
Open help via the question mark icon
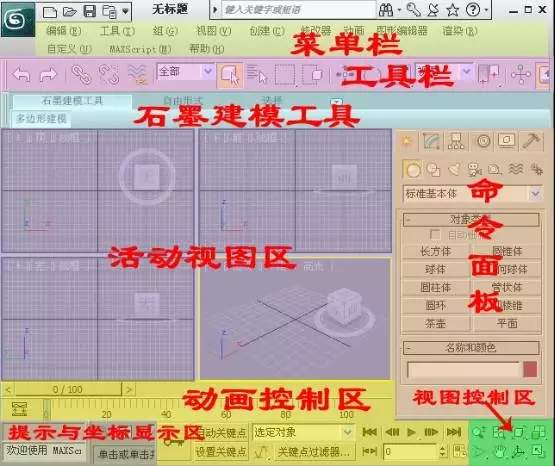click(x=473, y=10)
